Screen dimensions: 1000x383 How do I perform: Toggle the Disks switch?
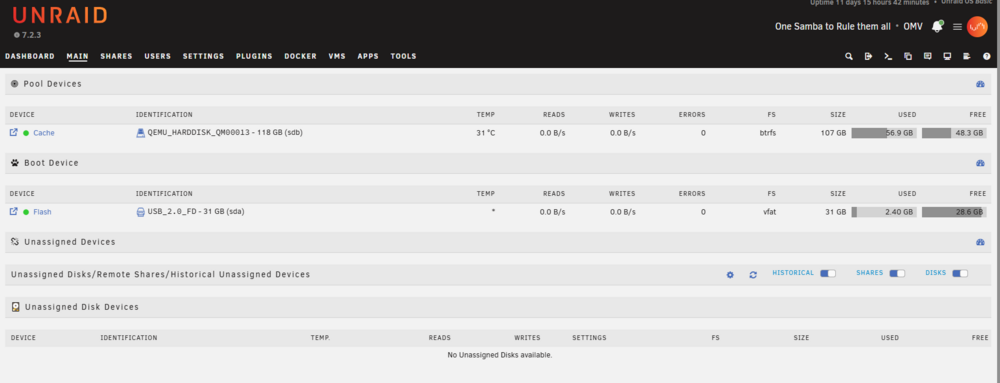coord(960,273)
